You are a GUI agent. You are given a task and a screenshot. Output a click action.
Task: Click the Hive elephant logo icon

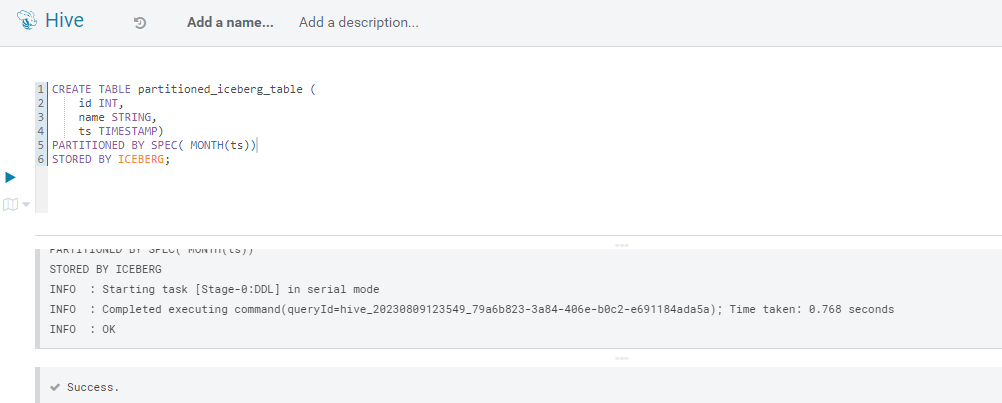(x=27, y=20)
